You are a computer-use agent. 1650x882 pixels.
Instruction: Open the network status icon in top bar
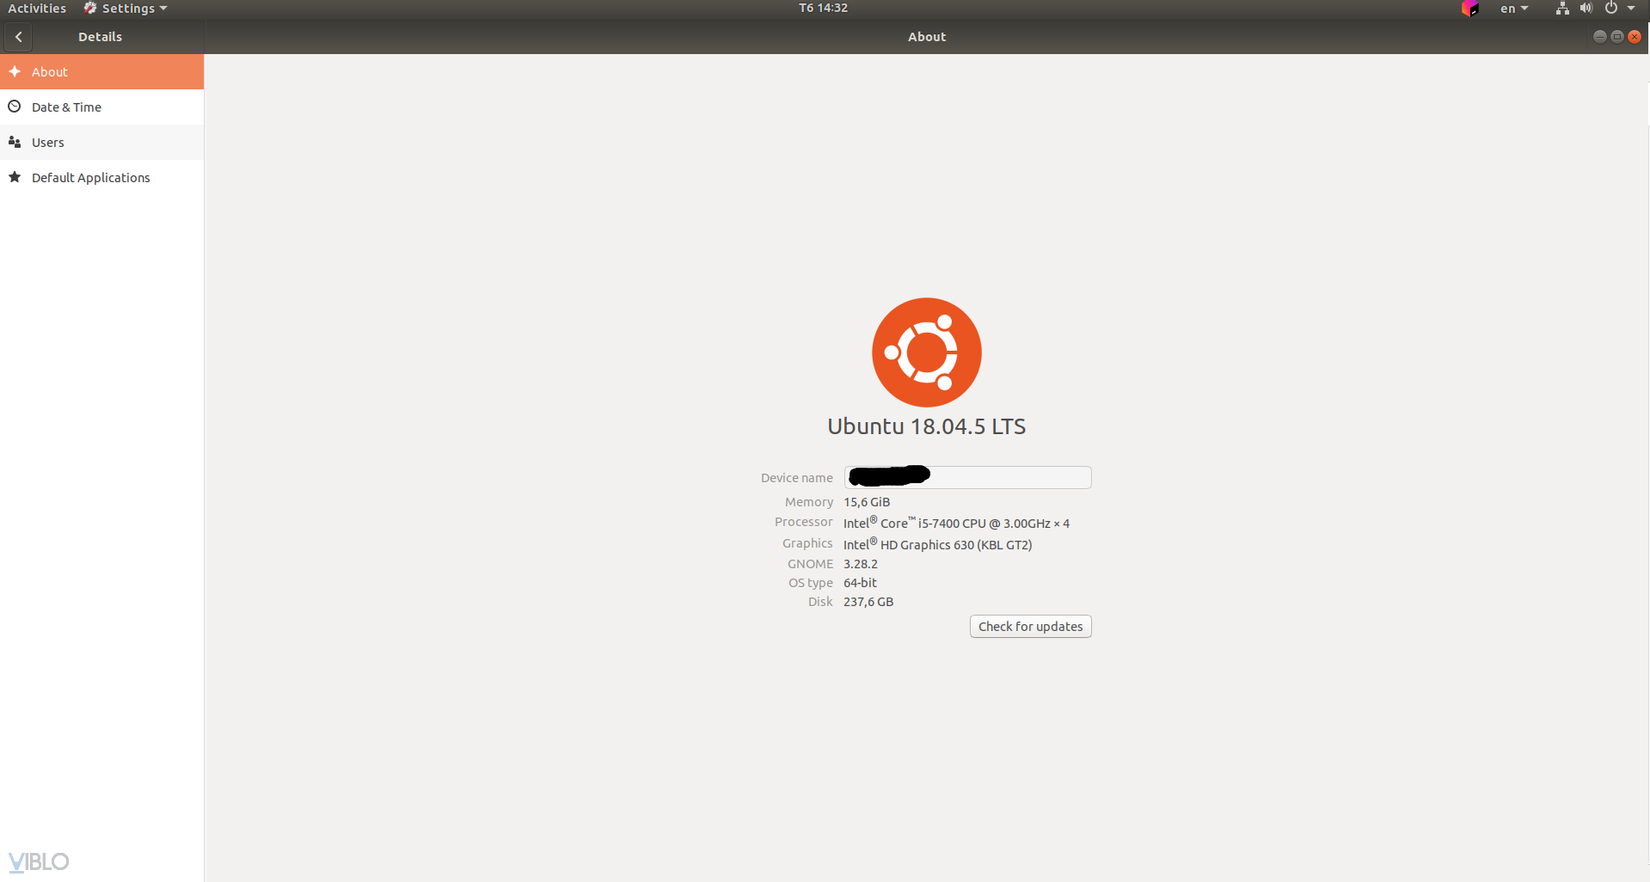1562,8
